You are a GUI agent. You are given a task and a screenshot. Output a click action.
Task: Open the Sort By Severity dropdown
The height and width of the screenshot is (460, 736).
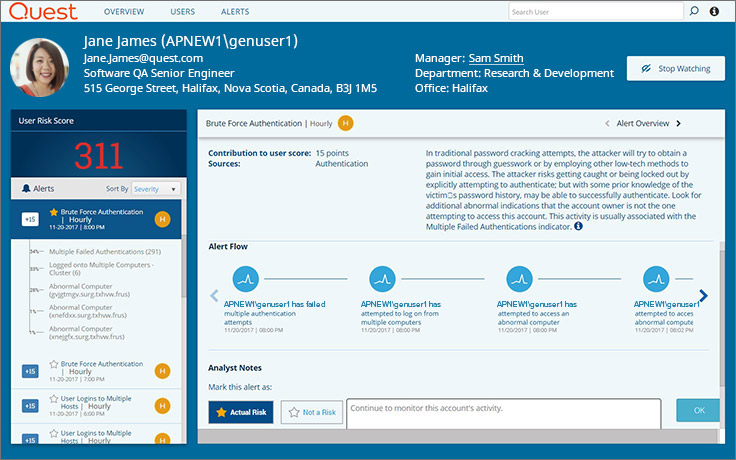tap(155, 189)
